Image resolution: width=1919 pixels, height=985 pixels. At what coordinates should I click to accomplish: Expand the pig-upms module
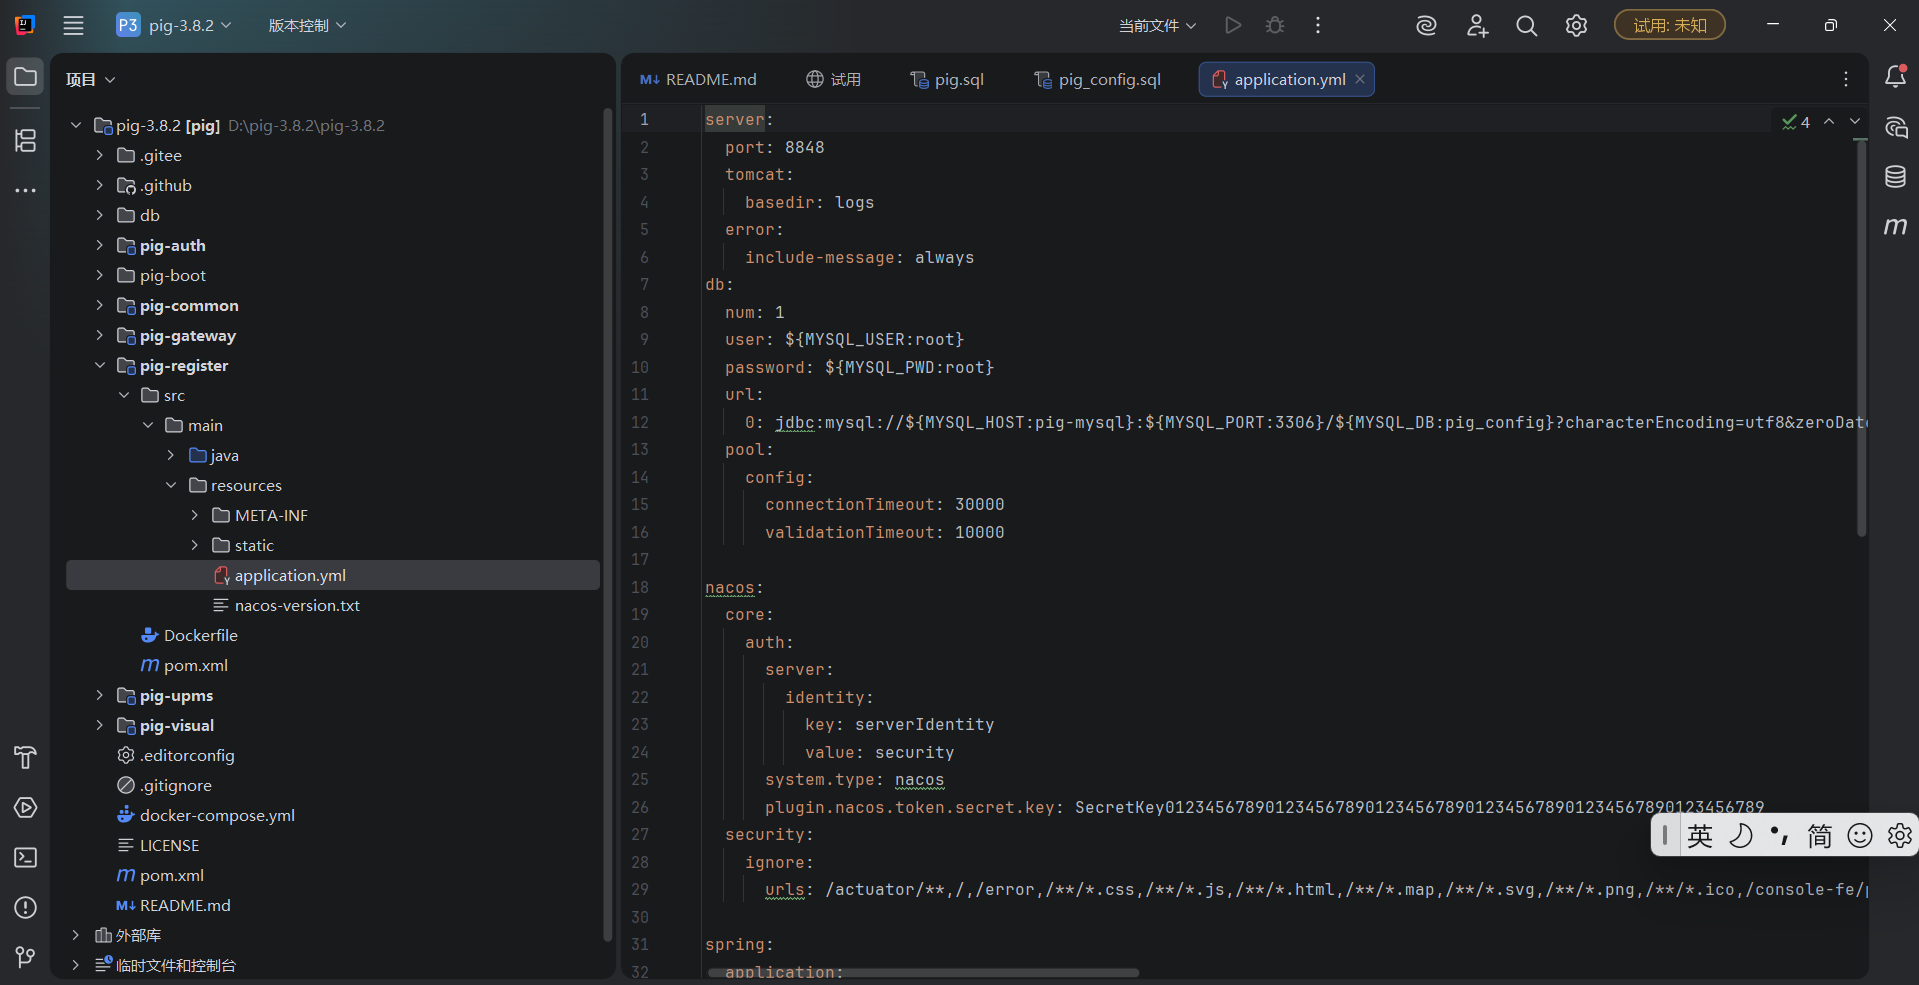(x=99, y=695)
